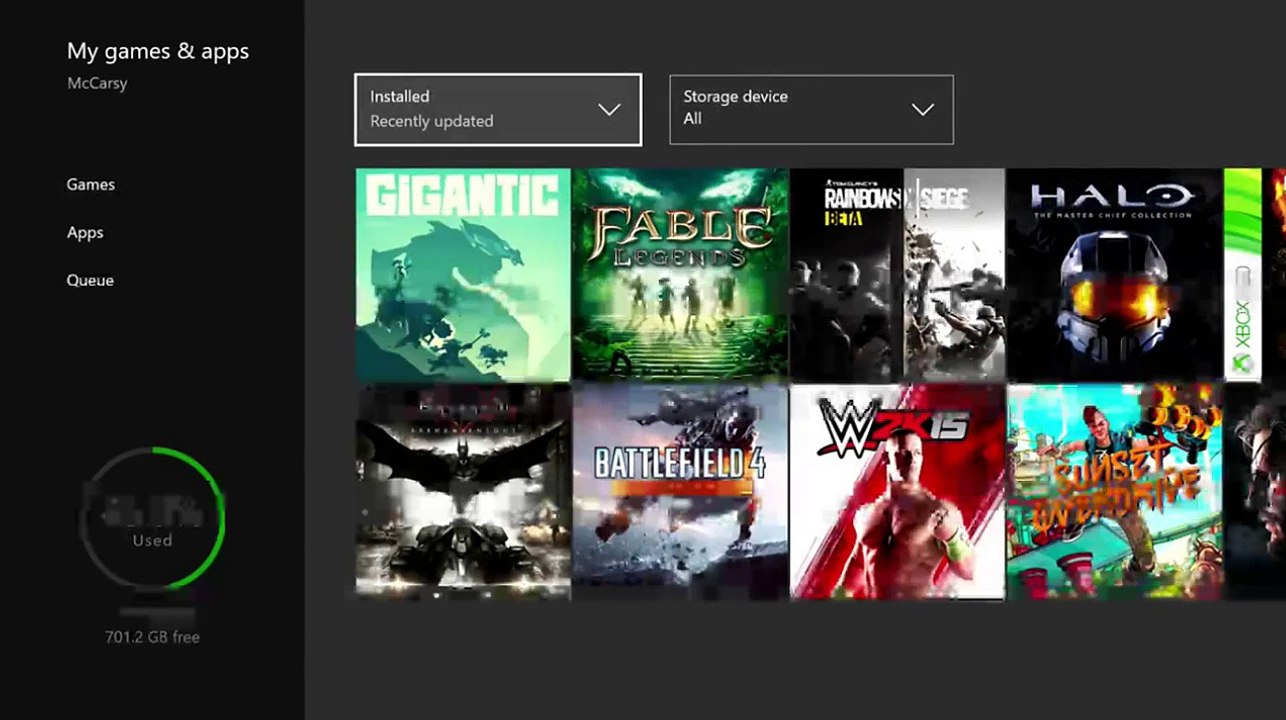Open the Sunset Overdrive tile
Viewport: 1286px width, 720px height.
click(1114, 492)
